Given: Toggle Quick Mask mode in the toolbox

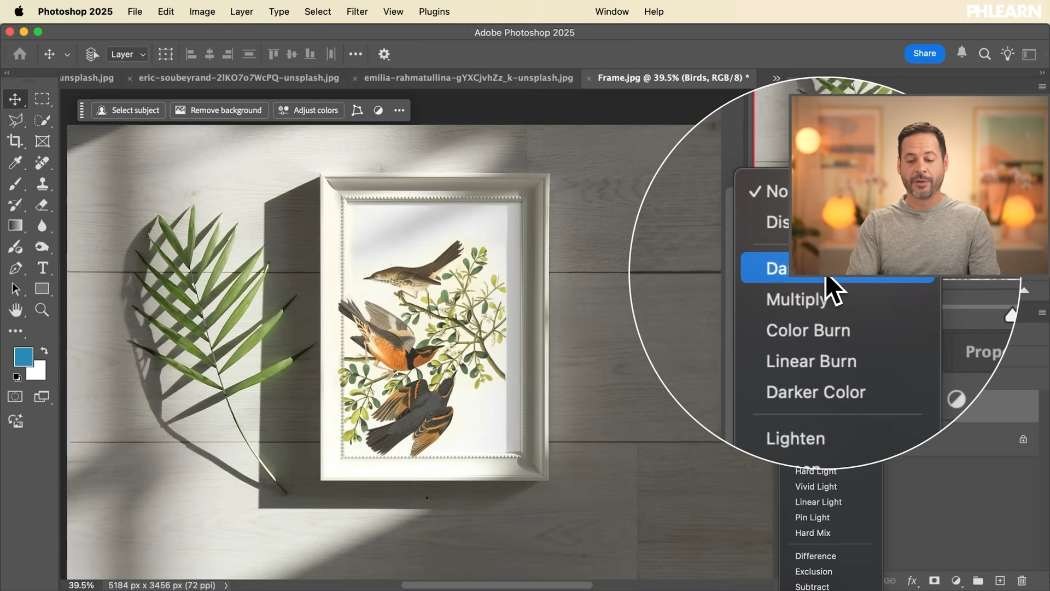Looking at the screenshot, I should (15, 396).
